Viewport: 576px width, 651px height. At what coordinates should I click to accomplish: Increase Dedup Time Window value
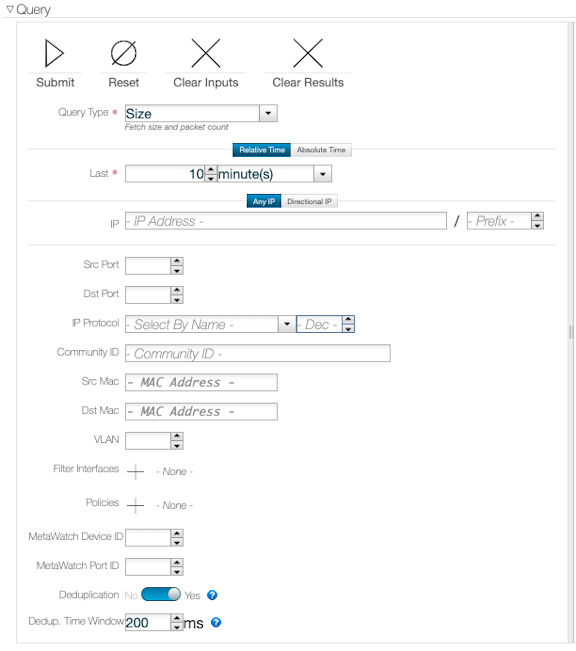(x=177, y=618)
